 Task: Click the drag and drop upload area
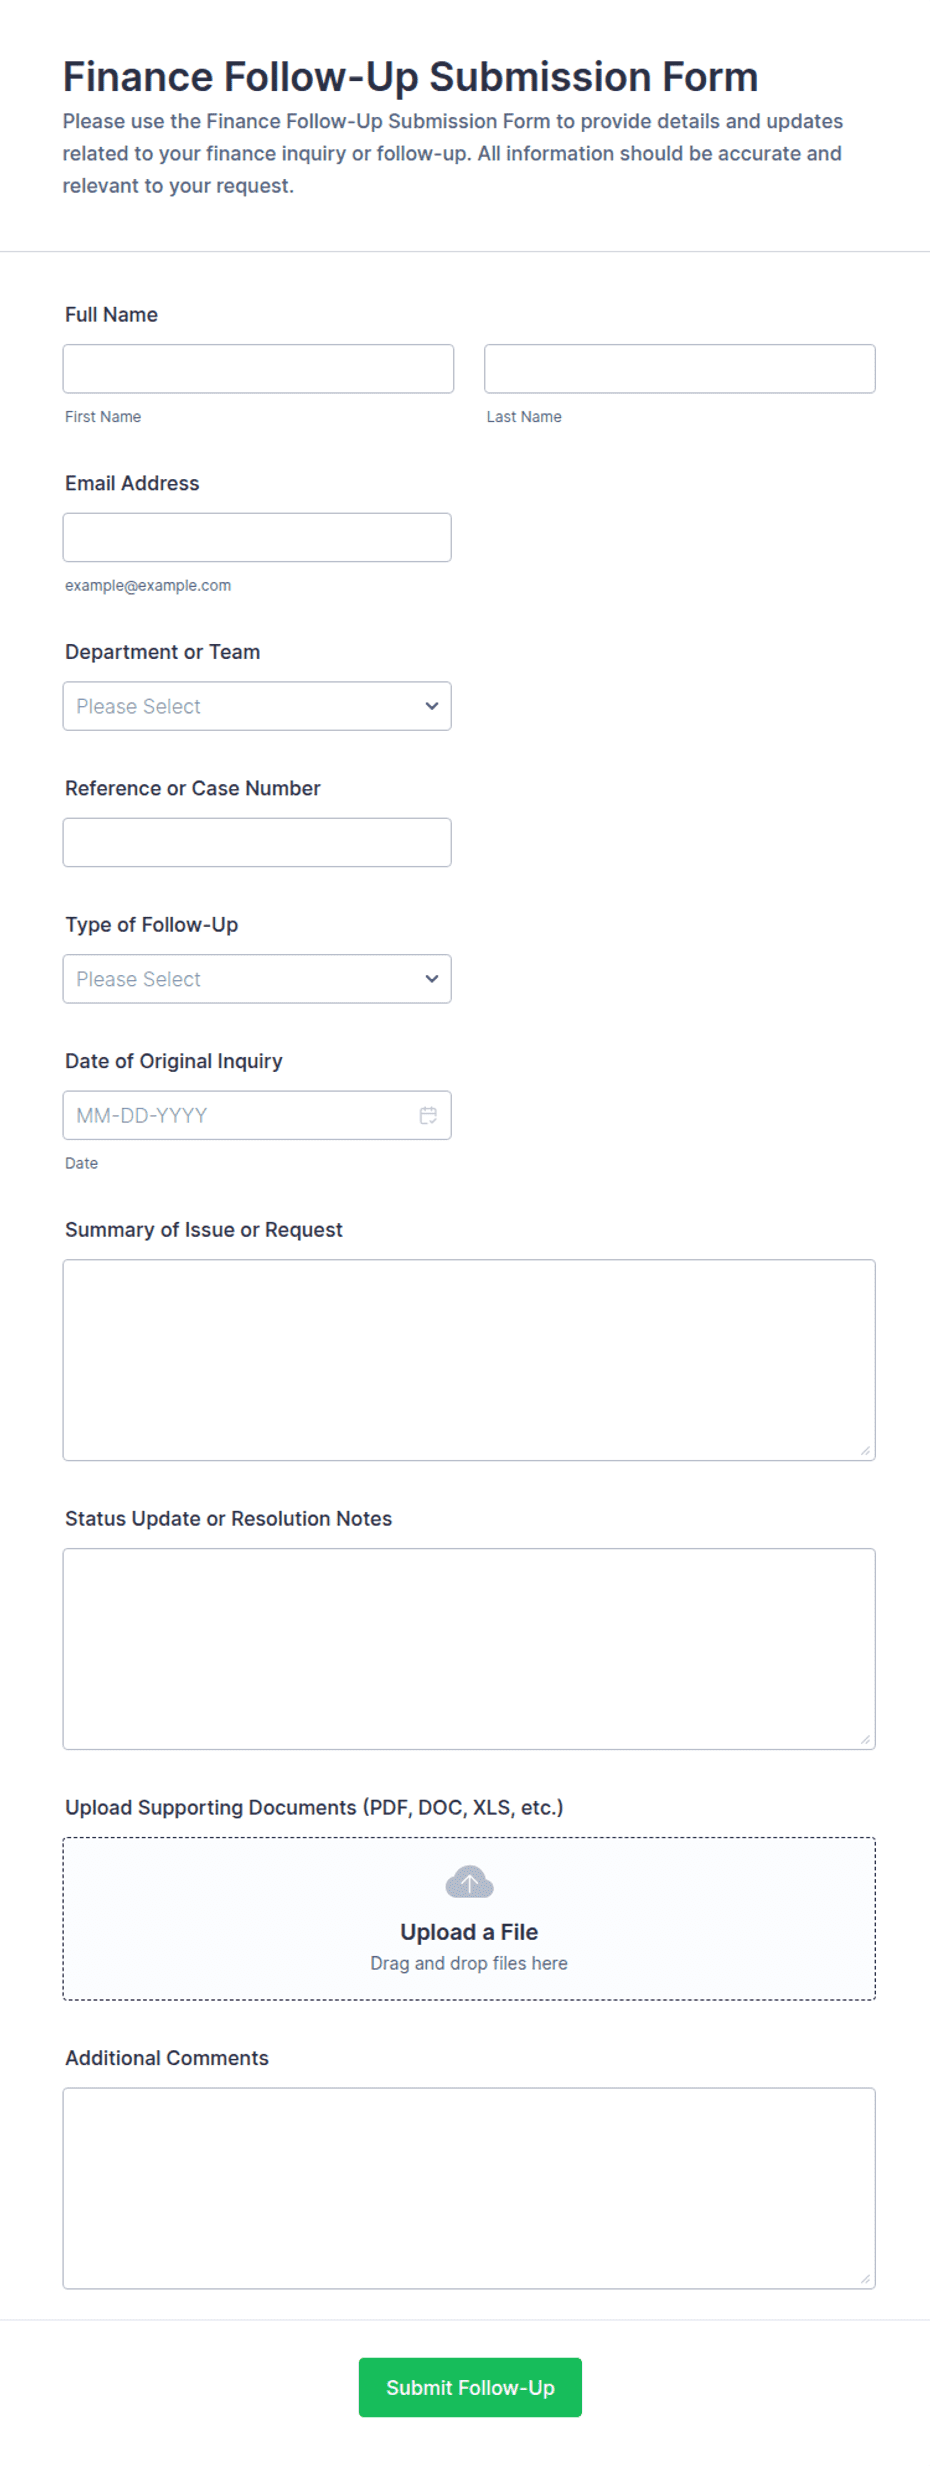(469, 1918)
